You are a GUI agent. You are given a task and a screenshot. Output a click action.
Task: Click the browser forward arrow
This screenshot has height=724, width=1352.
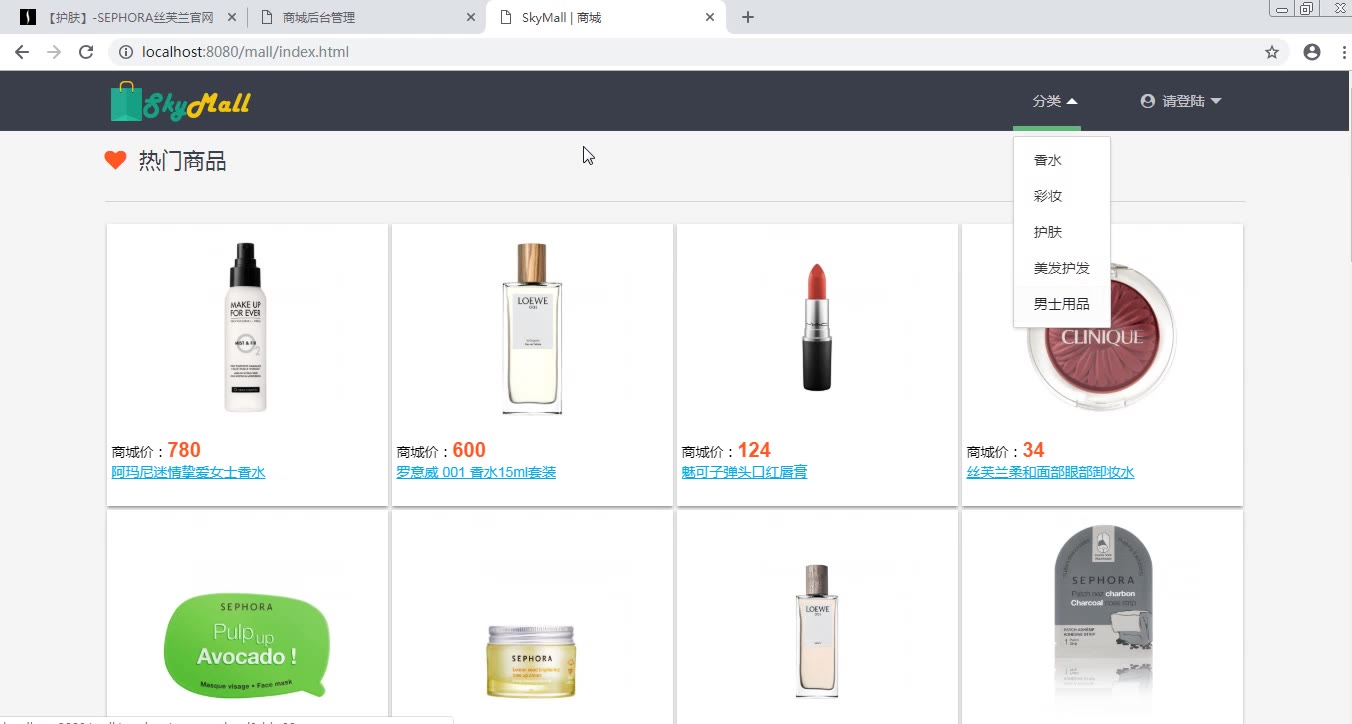click(54, 52)
